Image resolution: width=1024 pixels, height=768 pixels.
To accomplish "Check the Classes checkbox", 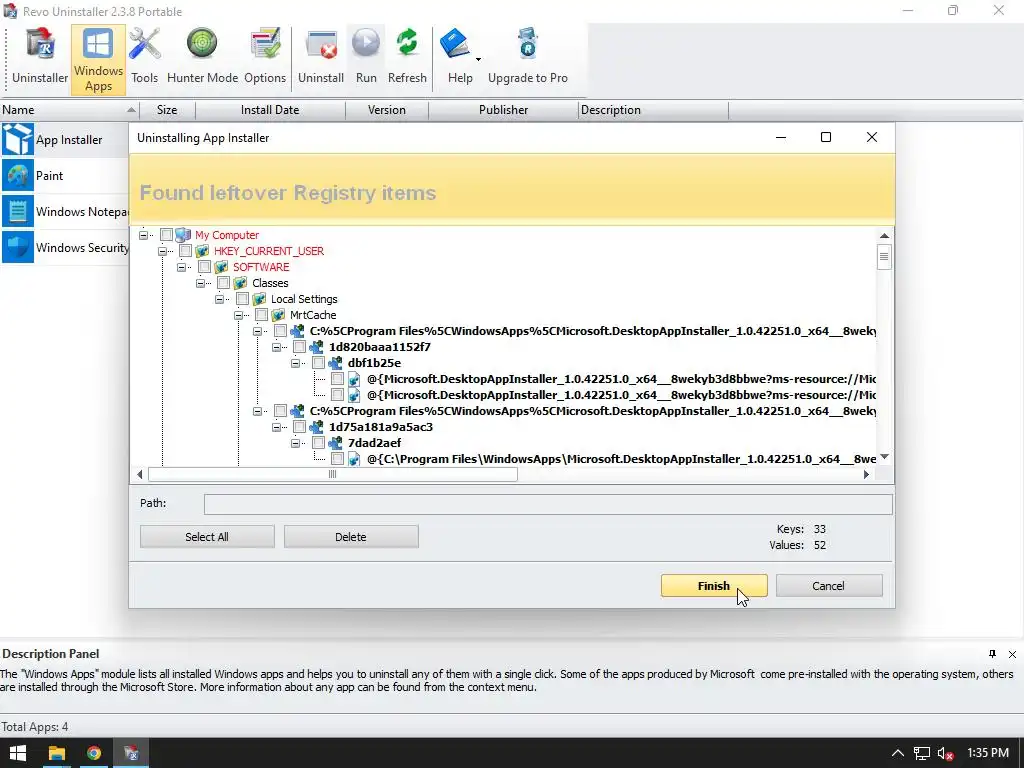I will point(223,283).
